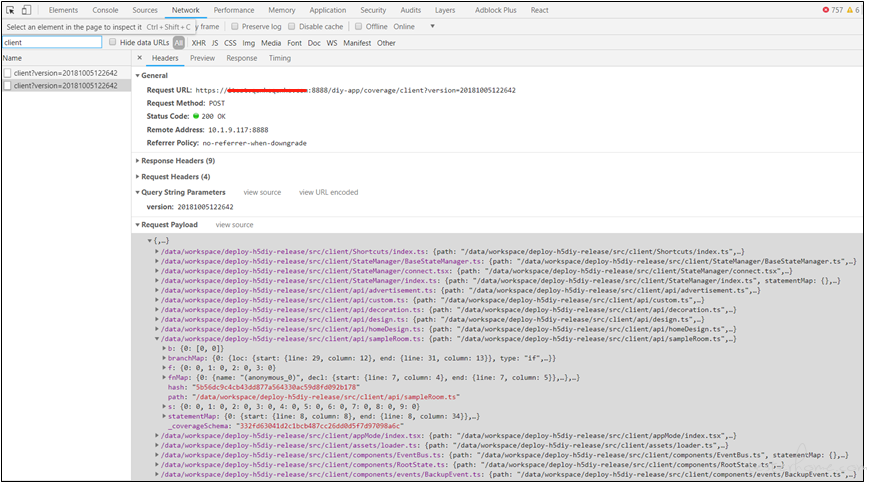Enable Hide data URLs checkbox
The width and height of the screenshot is (869, 485).
tap(113, 42)
